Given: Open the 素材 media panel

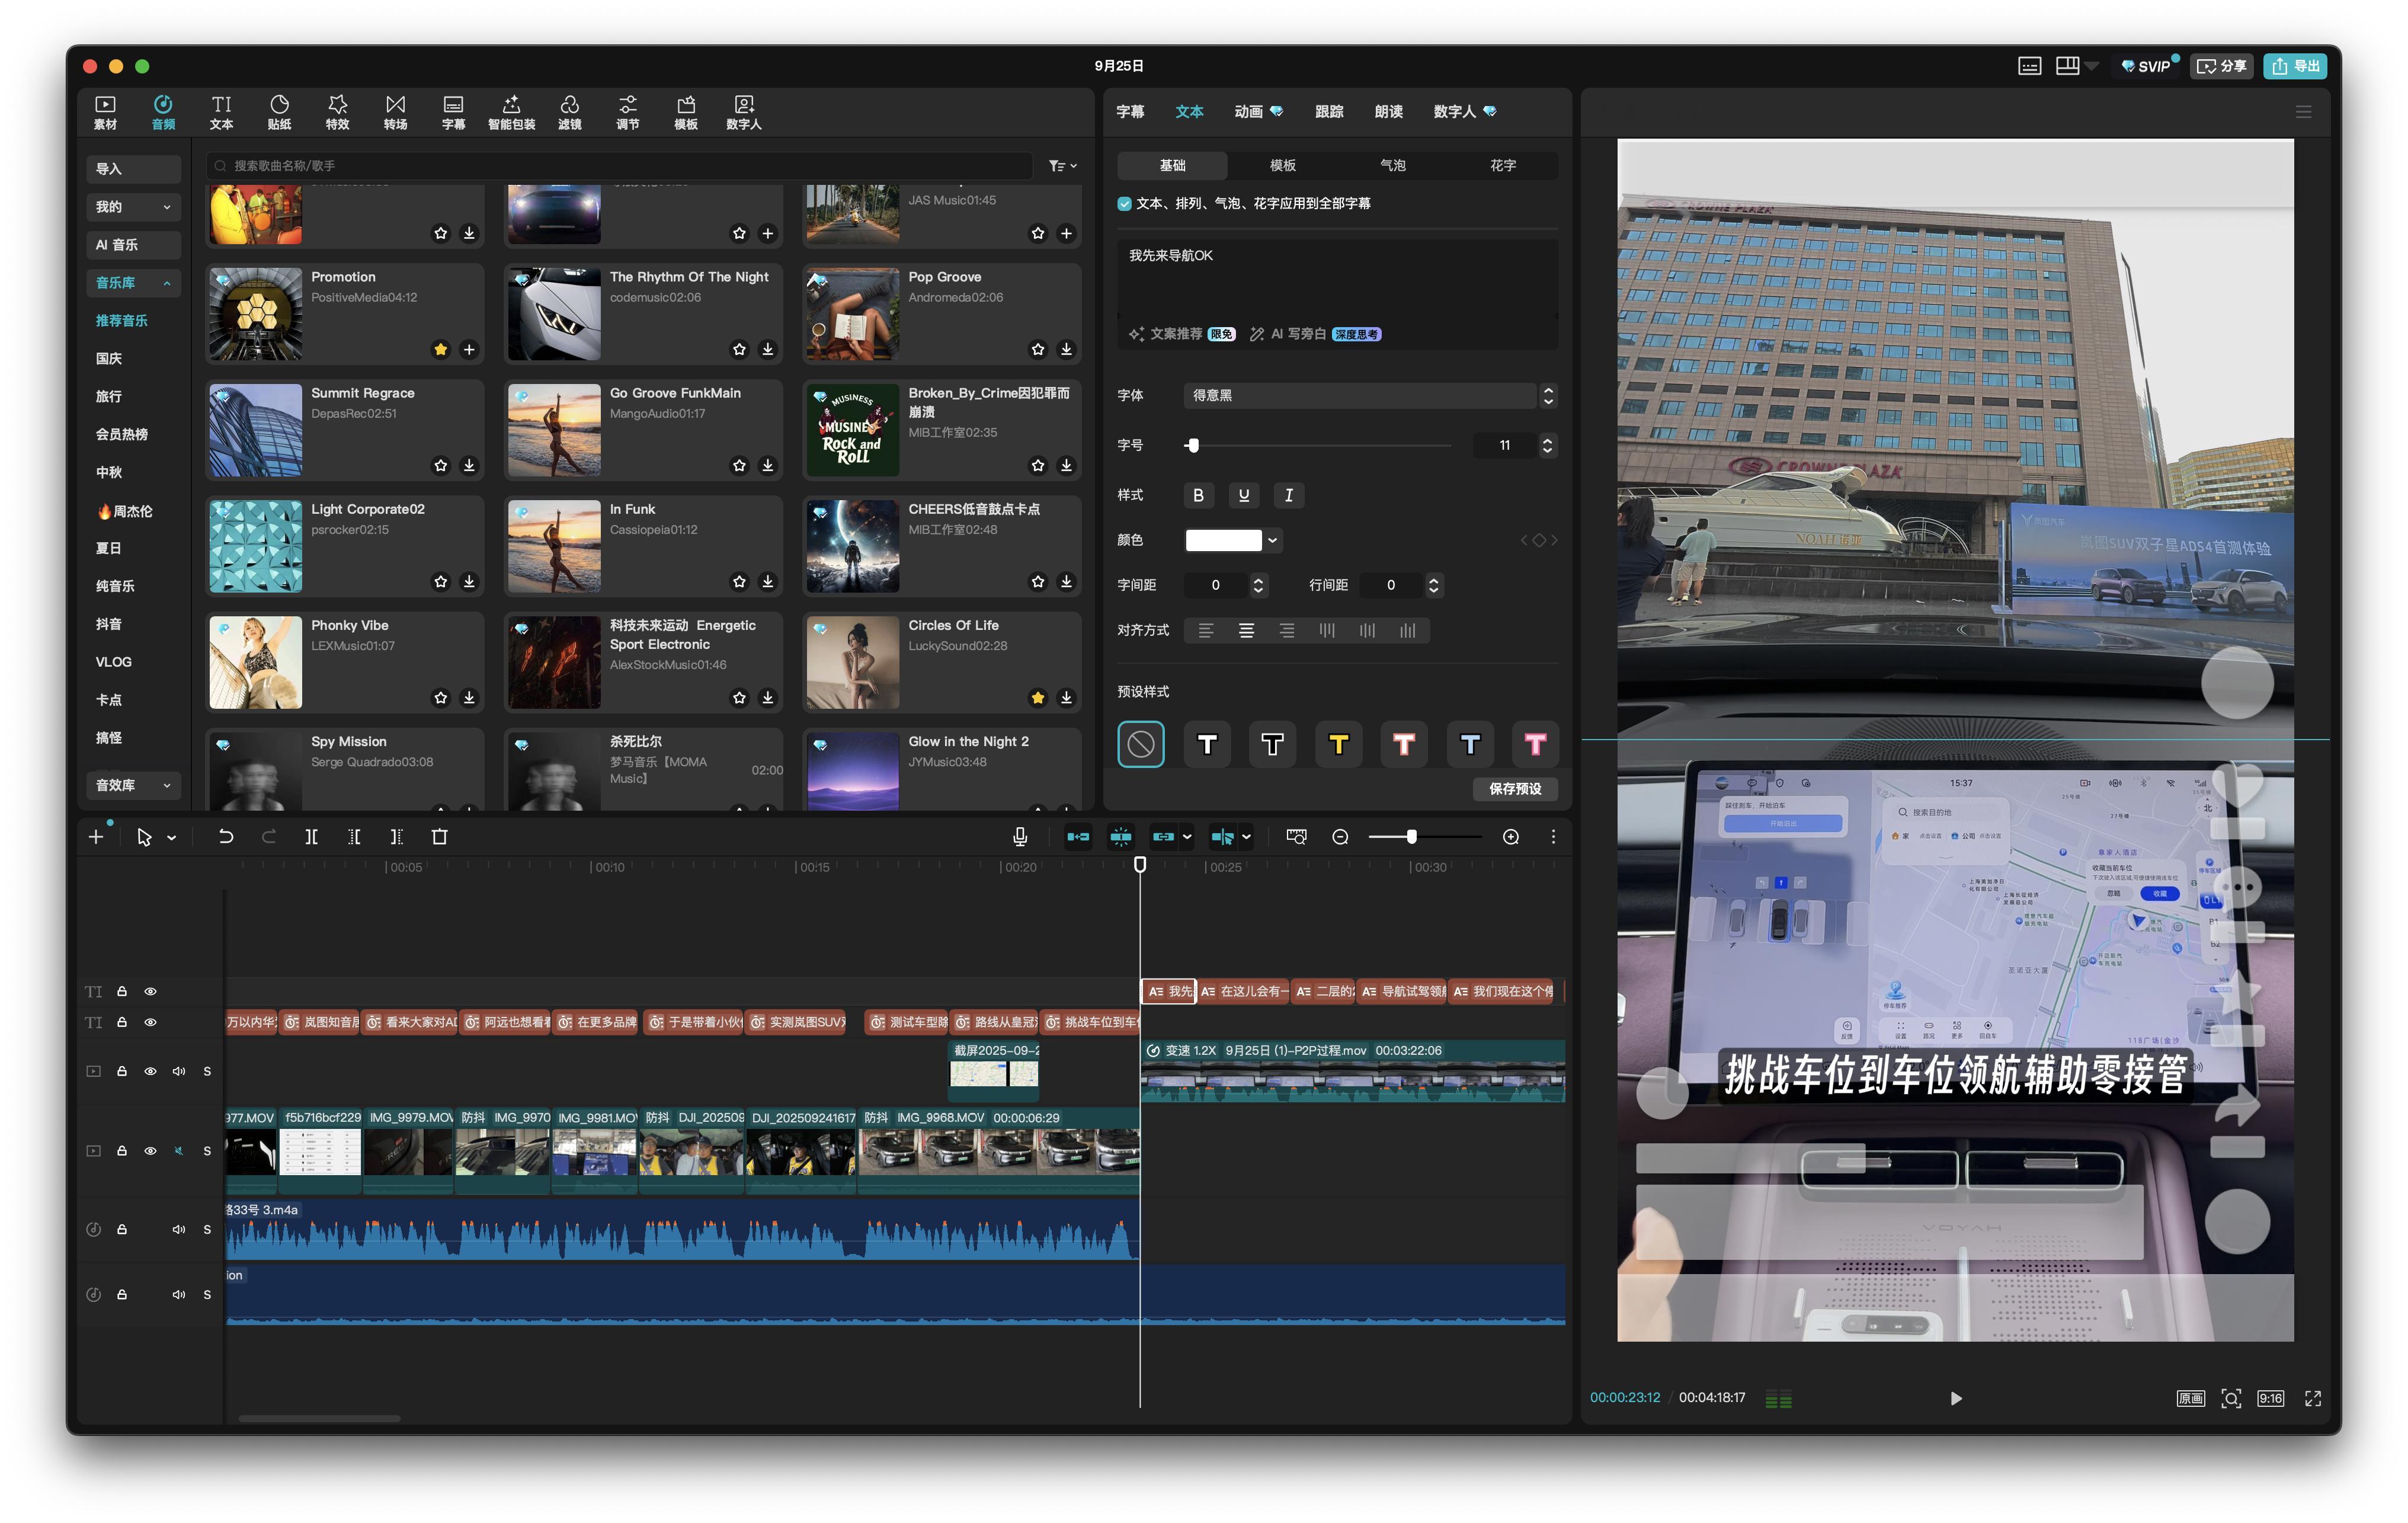Looking at the screenshot, I should pos(105,112).
